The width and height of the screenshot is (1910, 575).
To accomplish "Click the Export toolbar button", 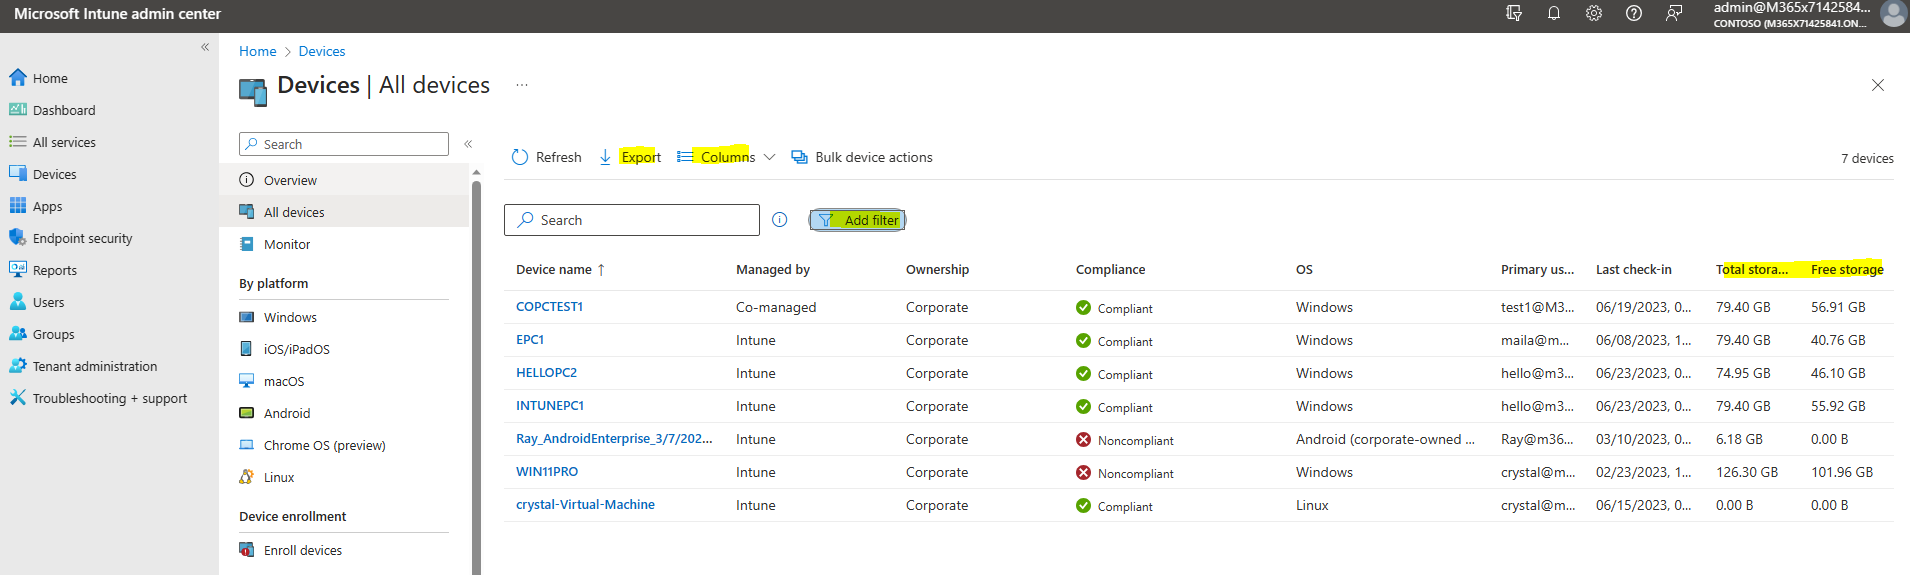I will [x=629, y=157].
